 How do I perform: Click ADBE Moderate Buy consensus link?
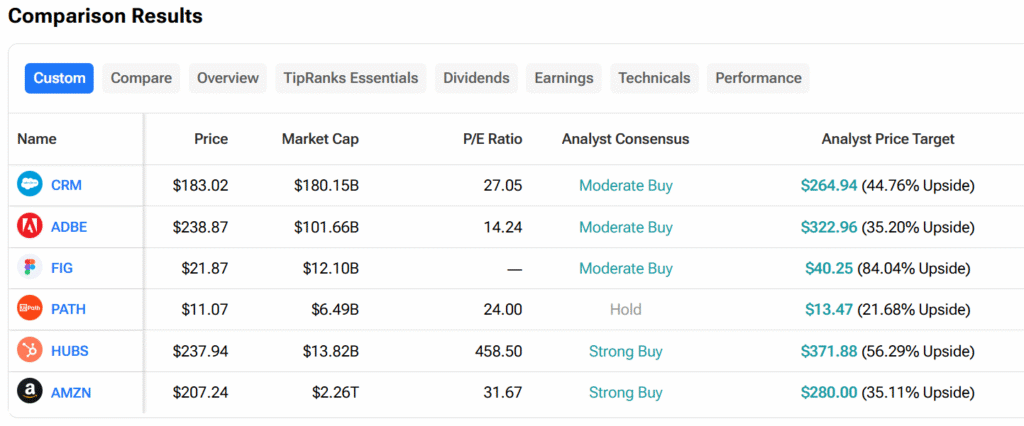(x=626, y=227)
